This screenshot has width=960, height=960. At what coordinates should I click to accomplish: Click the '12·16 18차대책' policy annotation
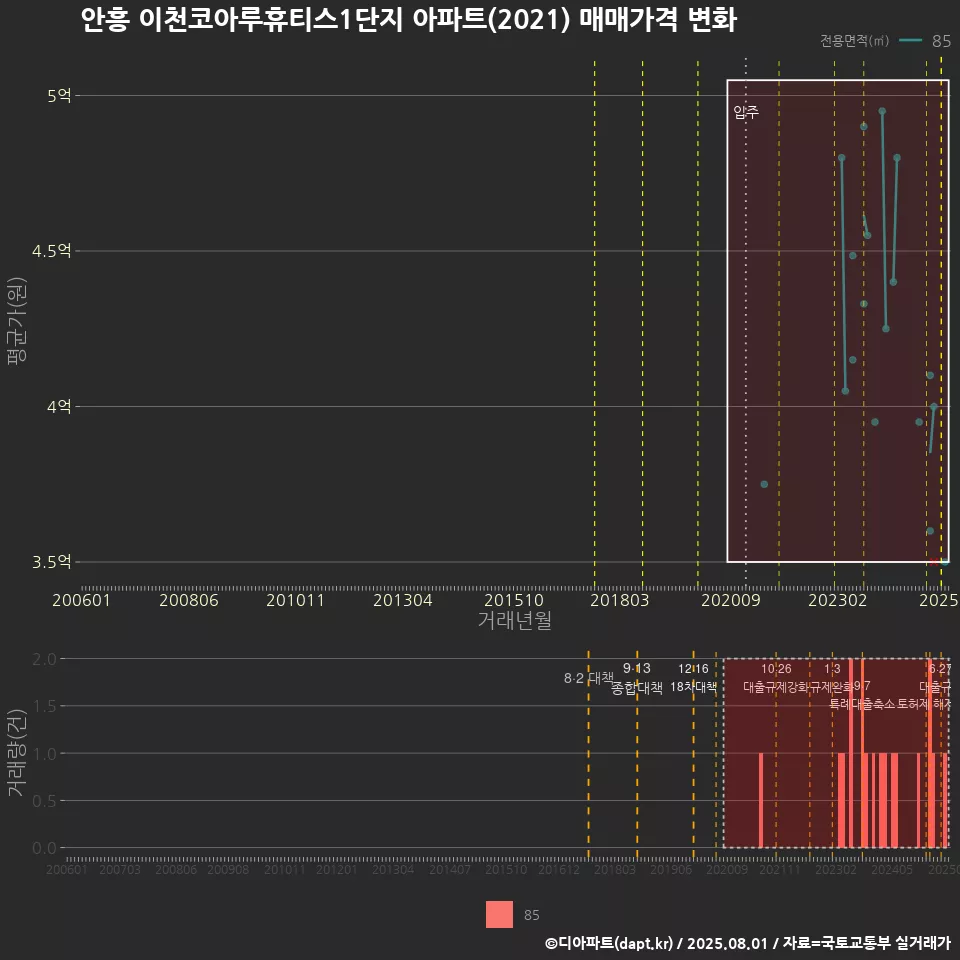click(693, 678)
